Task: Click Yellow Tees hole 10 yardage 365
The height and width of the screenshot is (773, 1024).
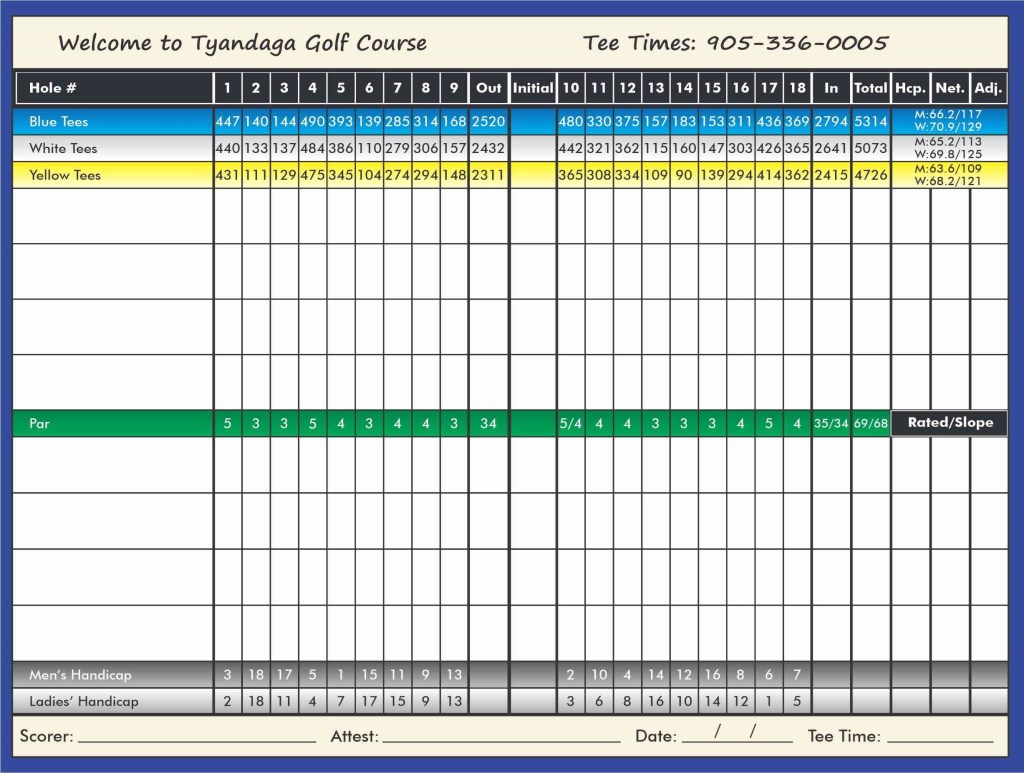Action: pyautogui.click(x=570, y=175)
